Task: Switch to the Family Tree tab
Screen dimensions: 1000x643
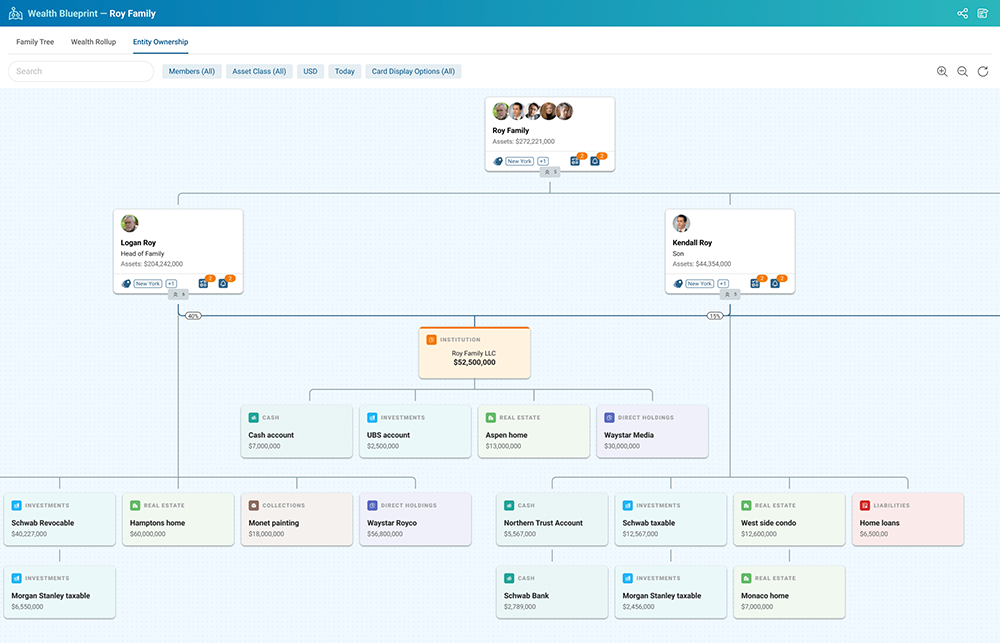Action: pos(35,42)
